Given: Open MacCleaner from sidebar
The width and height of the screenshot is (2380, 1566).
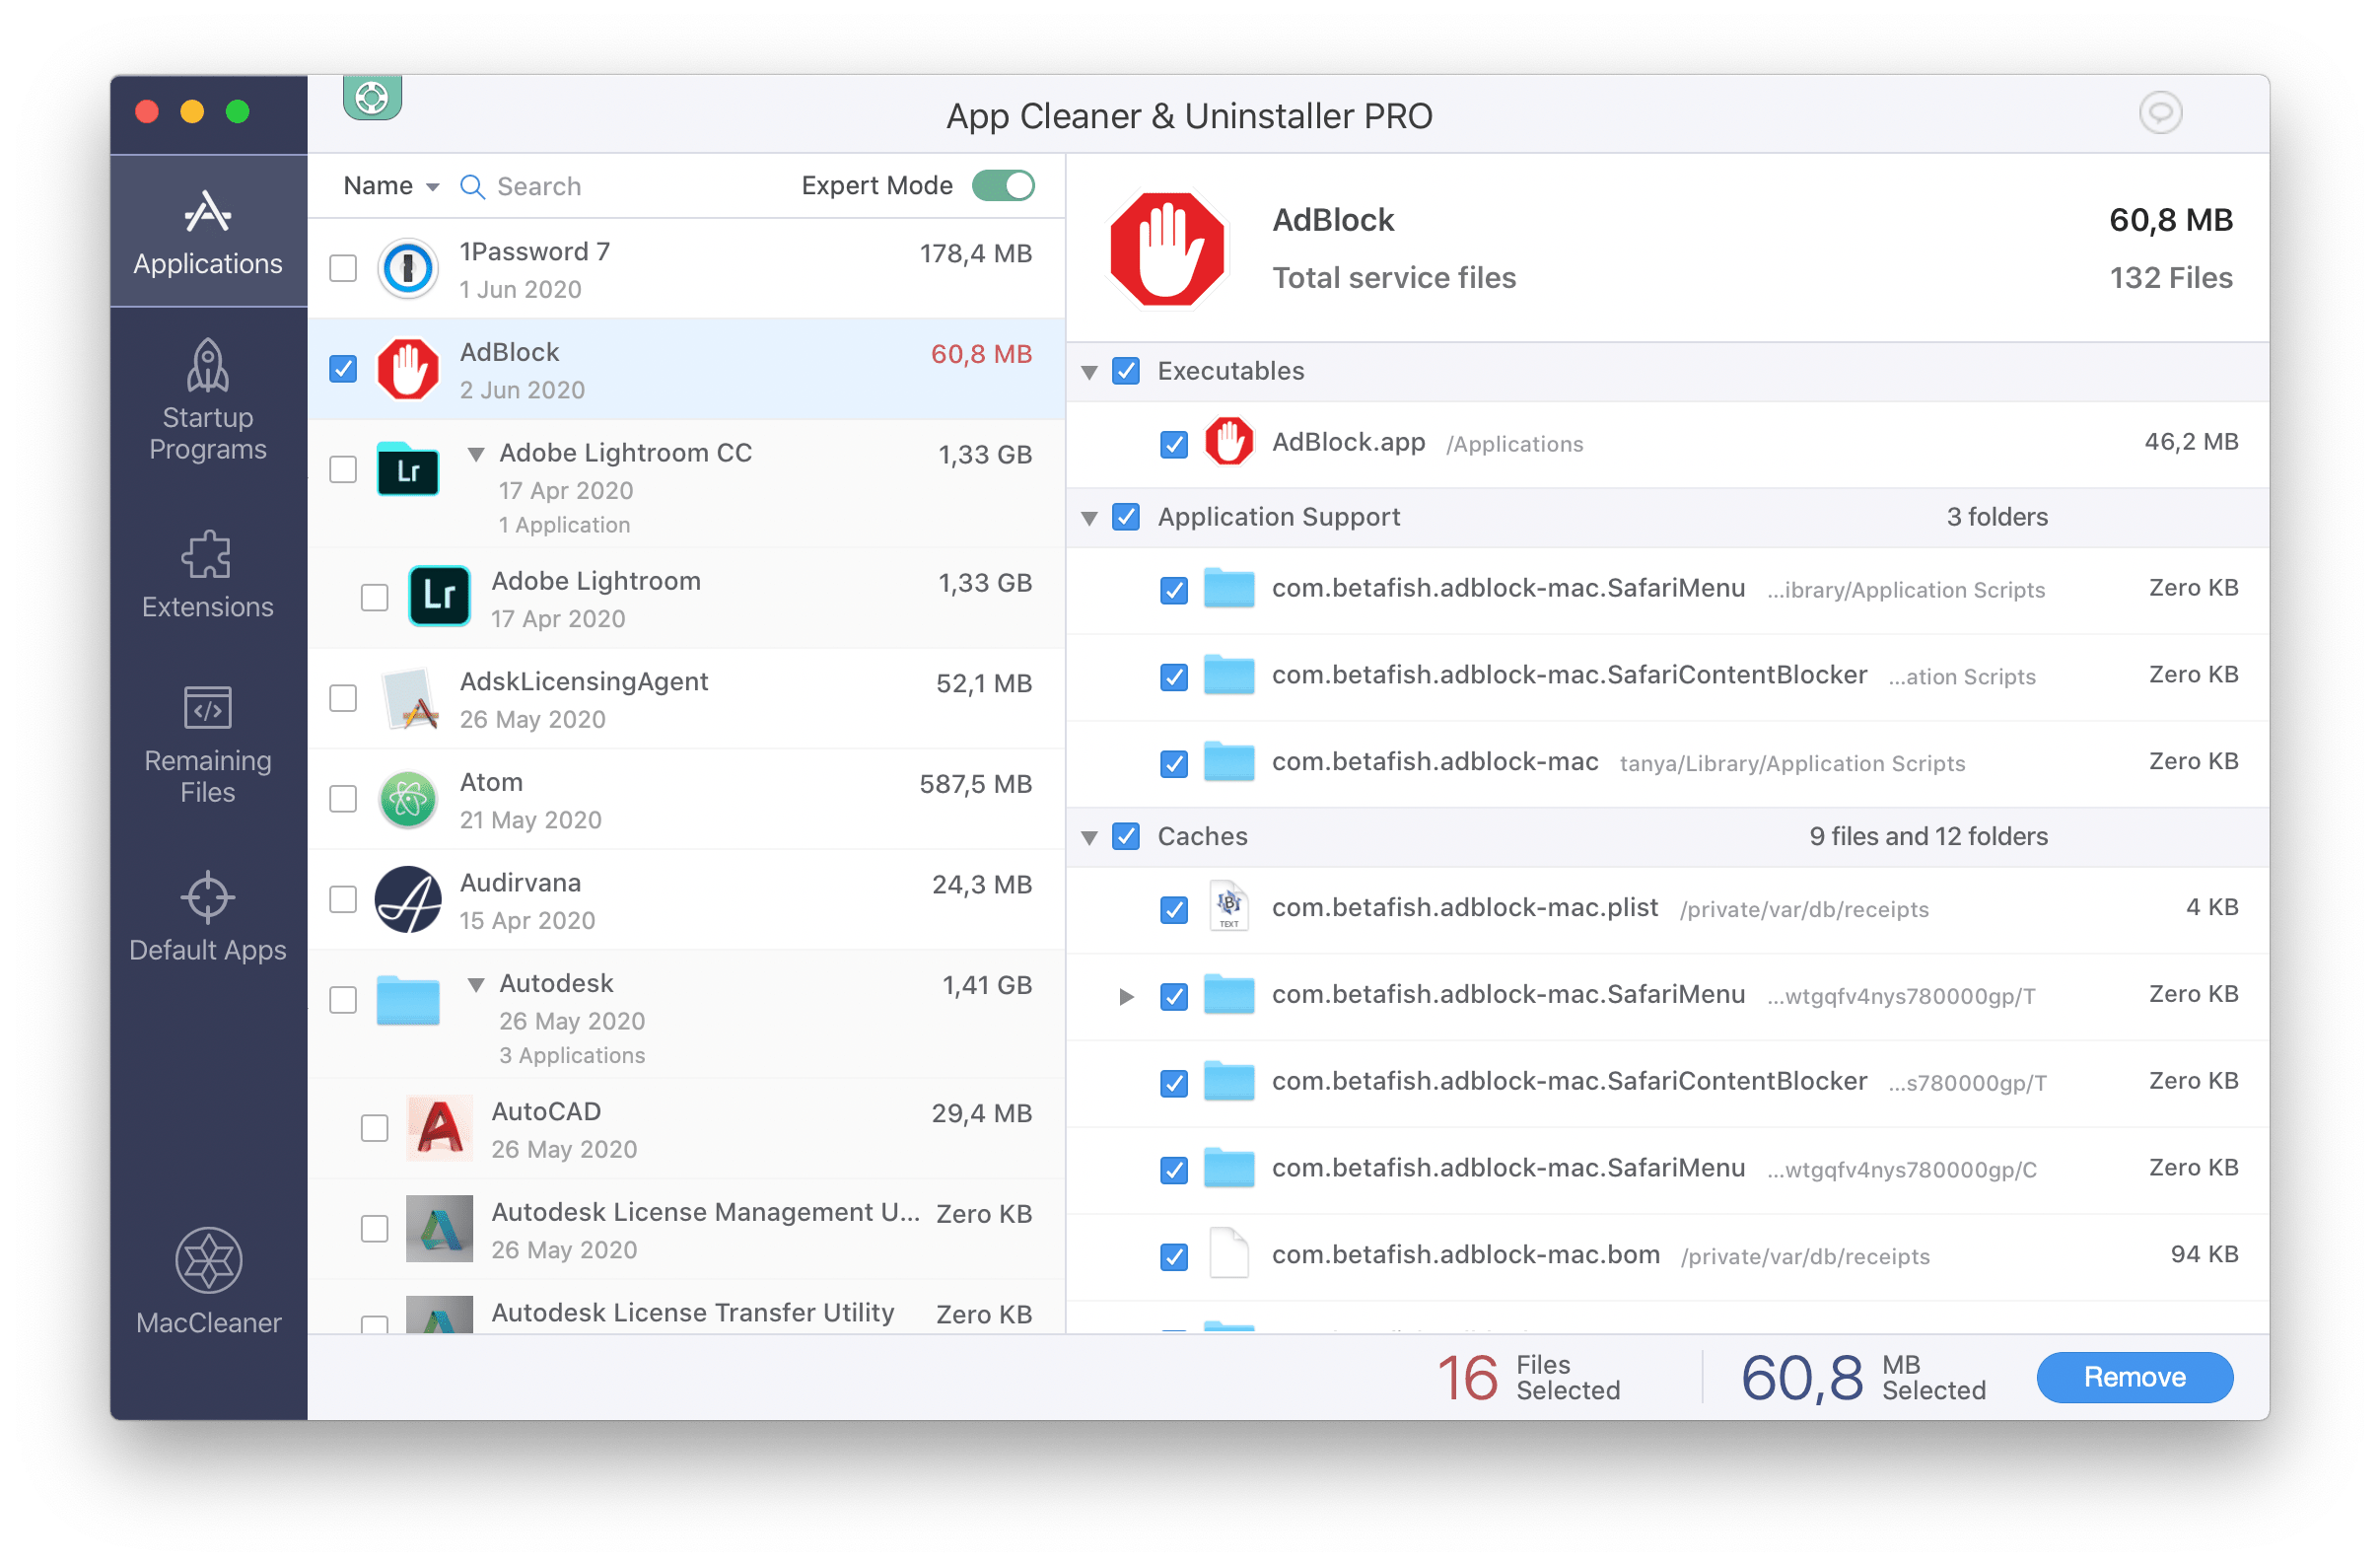Looking at the screenshot, I should [206, 1285].
